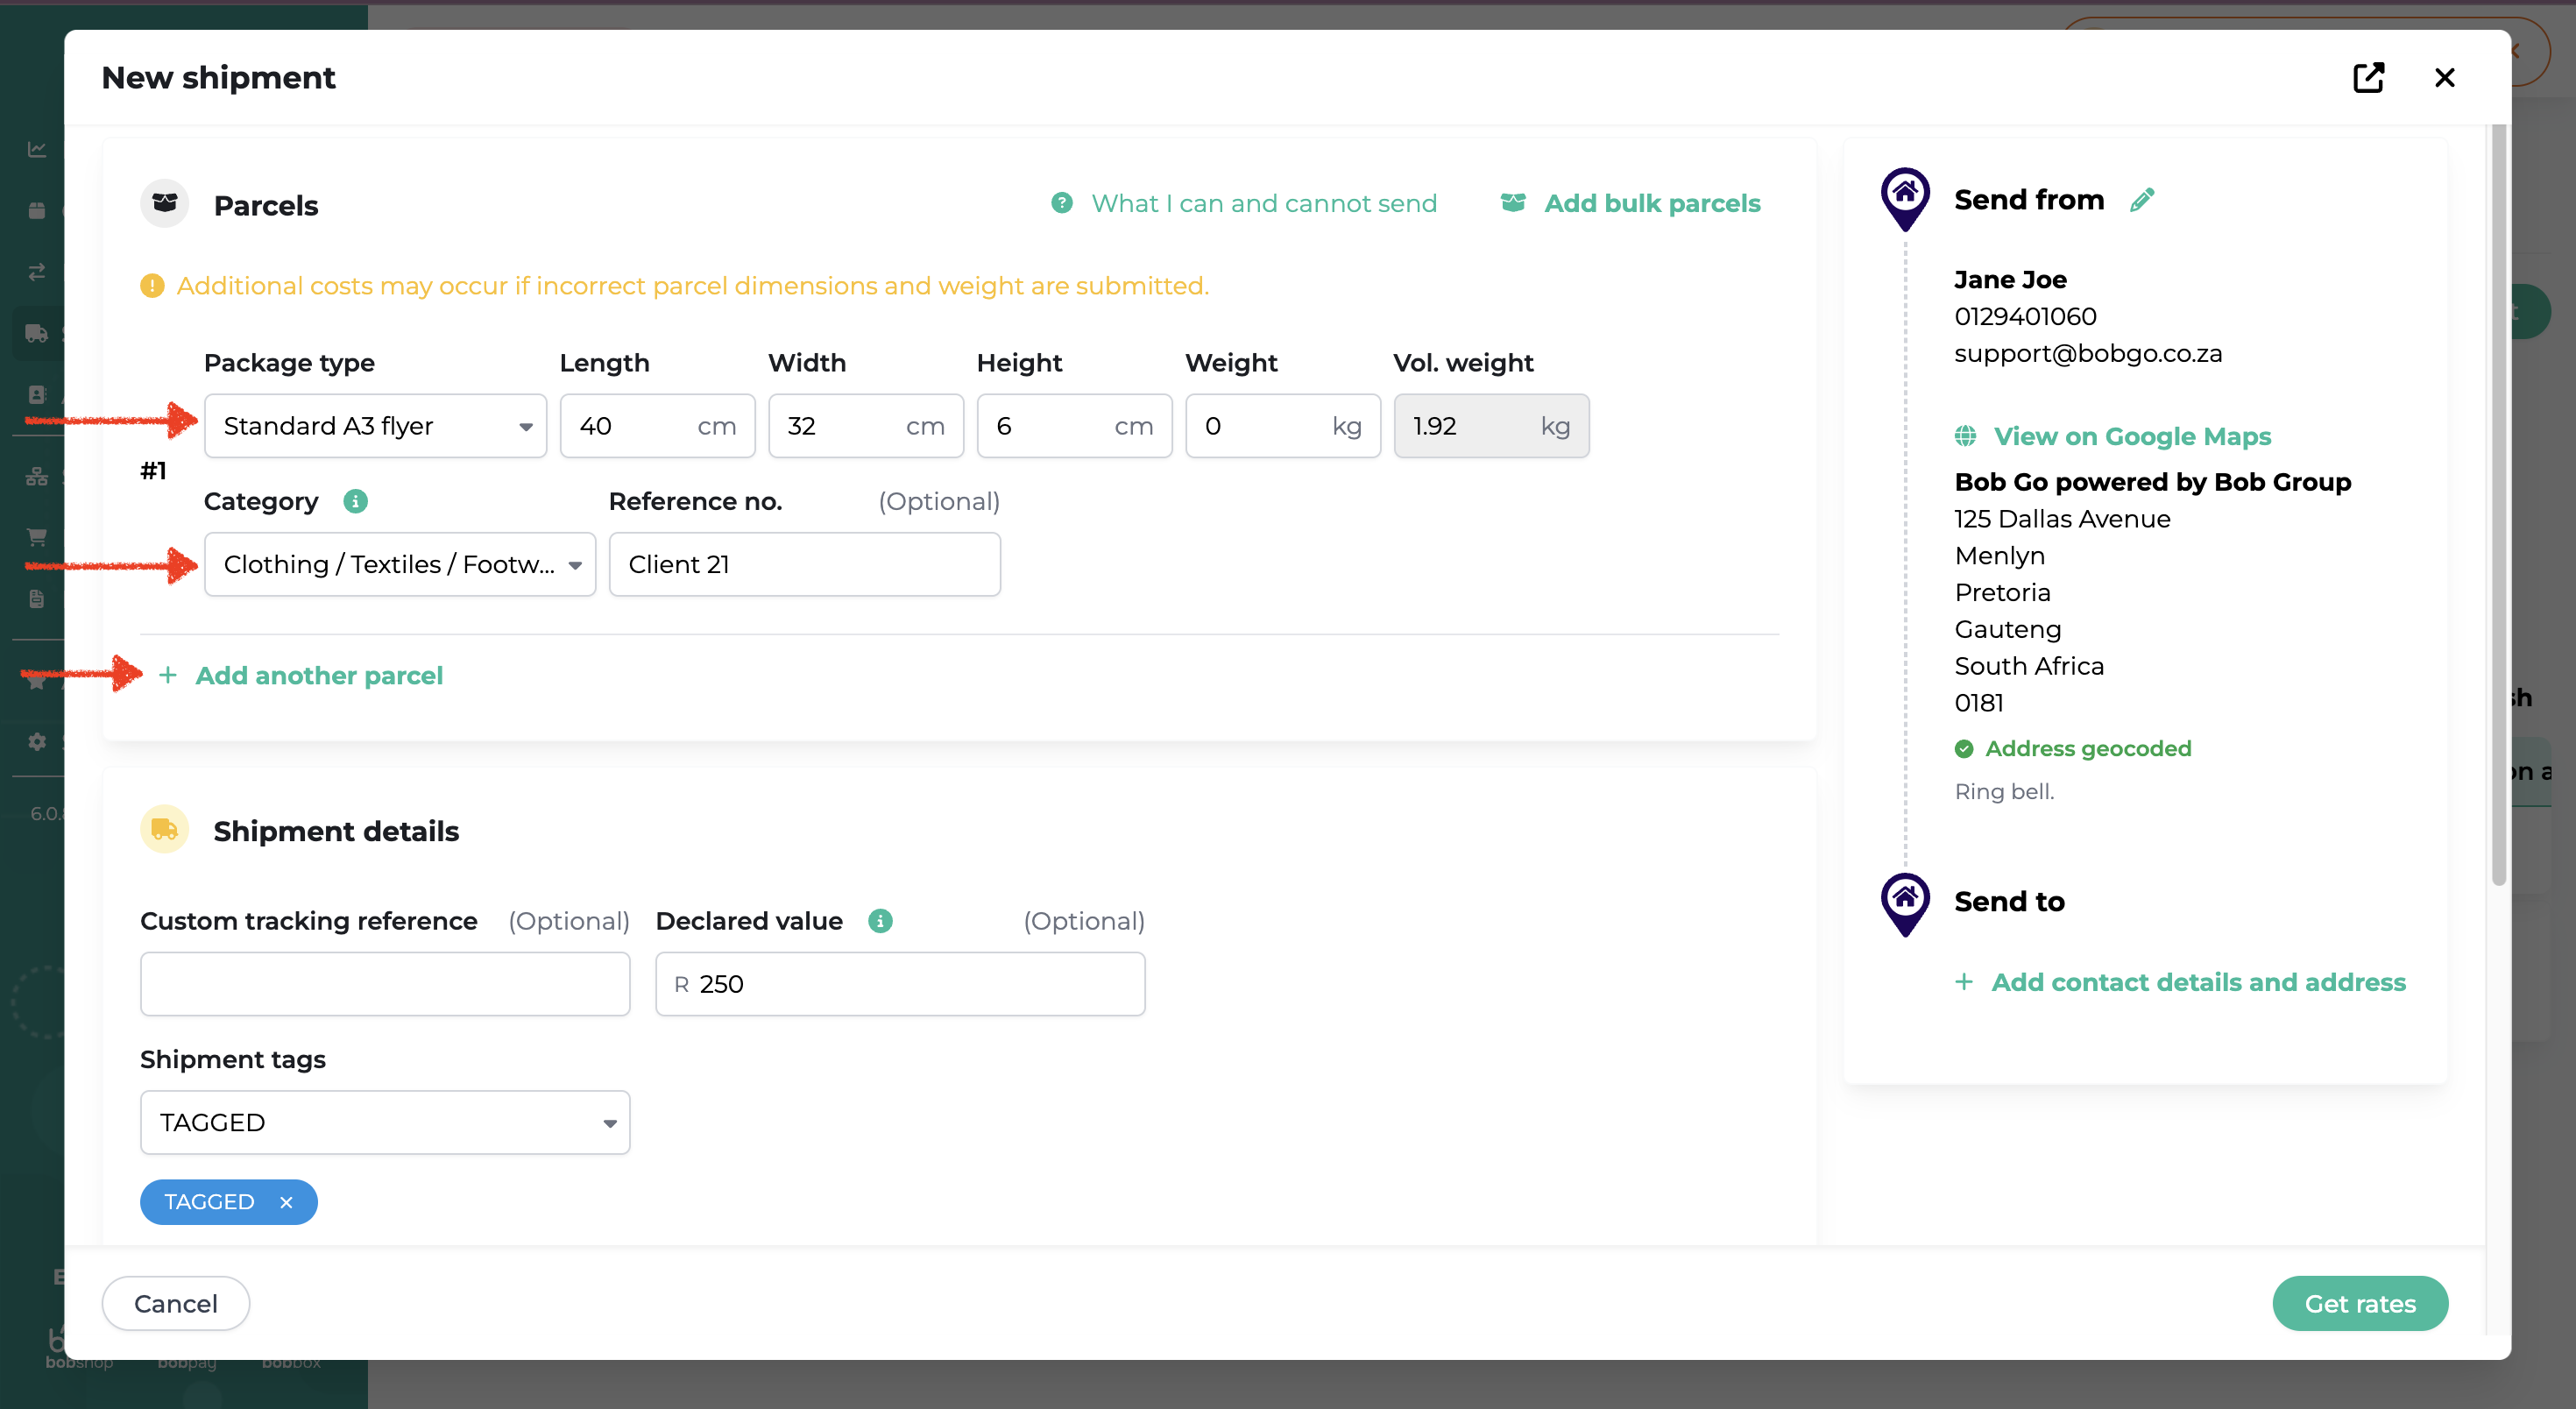Viewport: 2576px width, 1409px height.
Task: Click the Declared value input
Action: point(899,984)
